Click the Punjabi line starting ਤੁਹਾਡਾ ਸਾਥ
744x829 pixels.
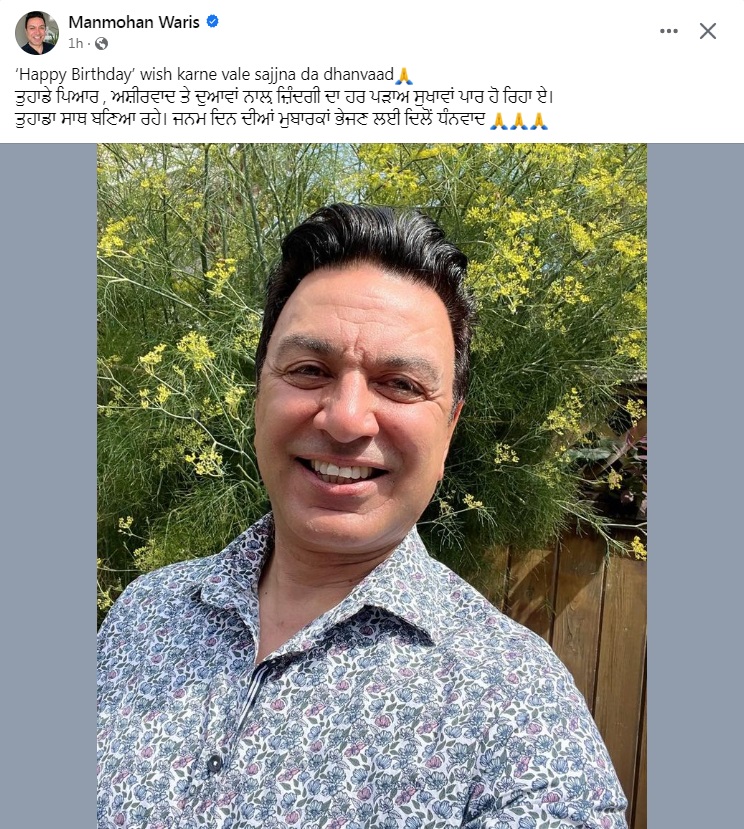click(281, 121)
